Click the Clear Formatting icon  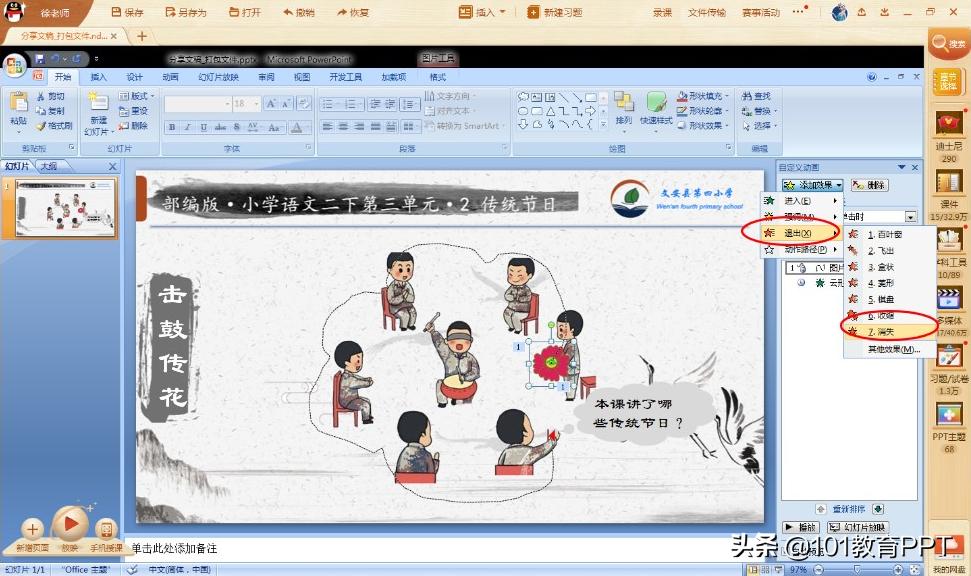pyautogui.click(x=303, y=103)
